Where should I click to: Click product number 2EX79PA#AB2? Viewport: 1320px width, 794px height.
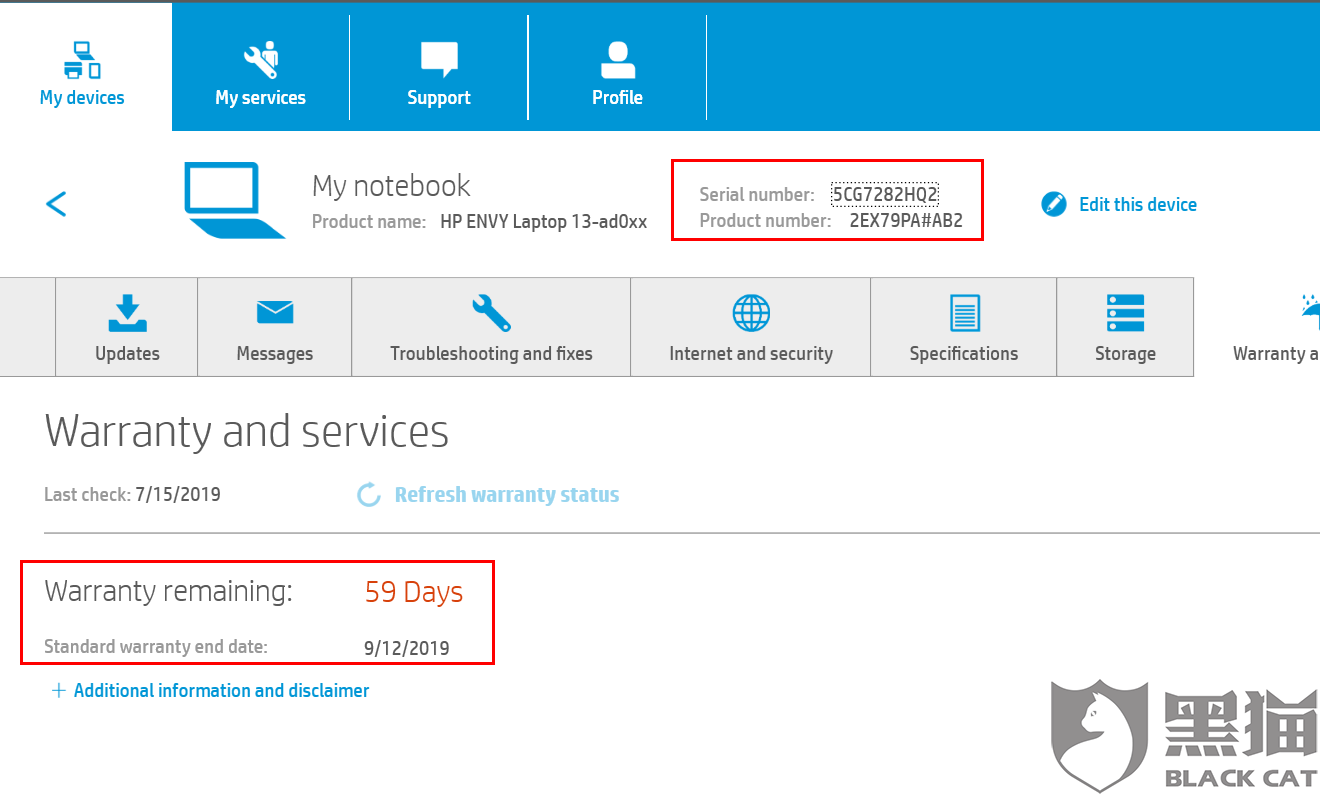(x=906, y=221)
